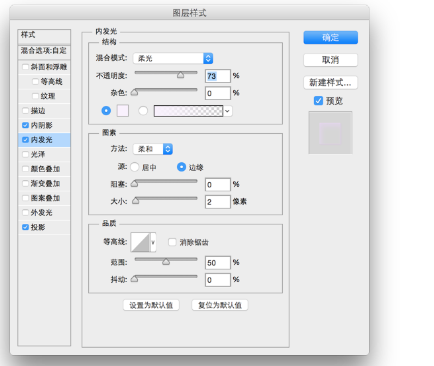The image size is (434, 366).
Task: Expand the gradient picker arrow
Action: tap(228, 111)
